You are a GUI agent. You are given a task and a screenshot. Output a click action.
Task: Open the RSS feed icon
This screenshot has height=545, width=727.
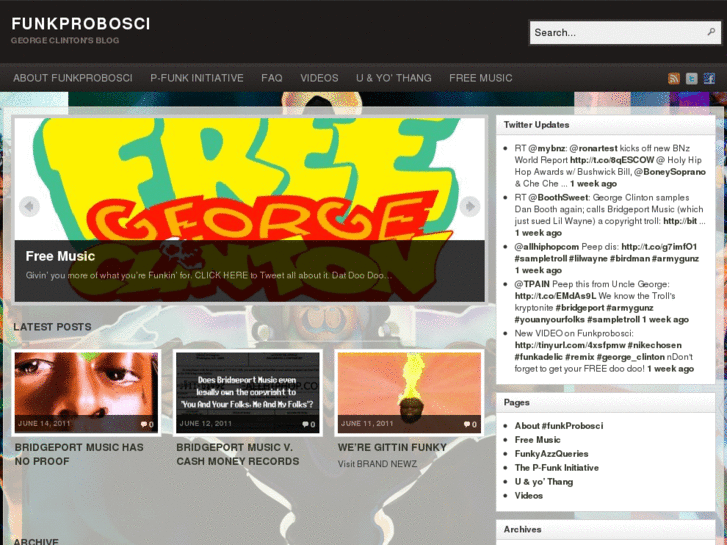click(674, 78)
